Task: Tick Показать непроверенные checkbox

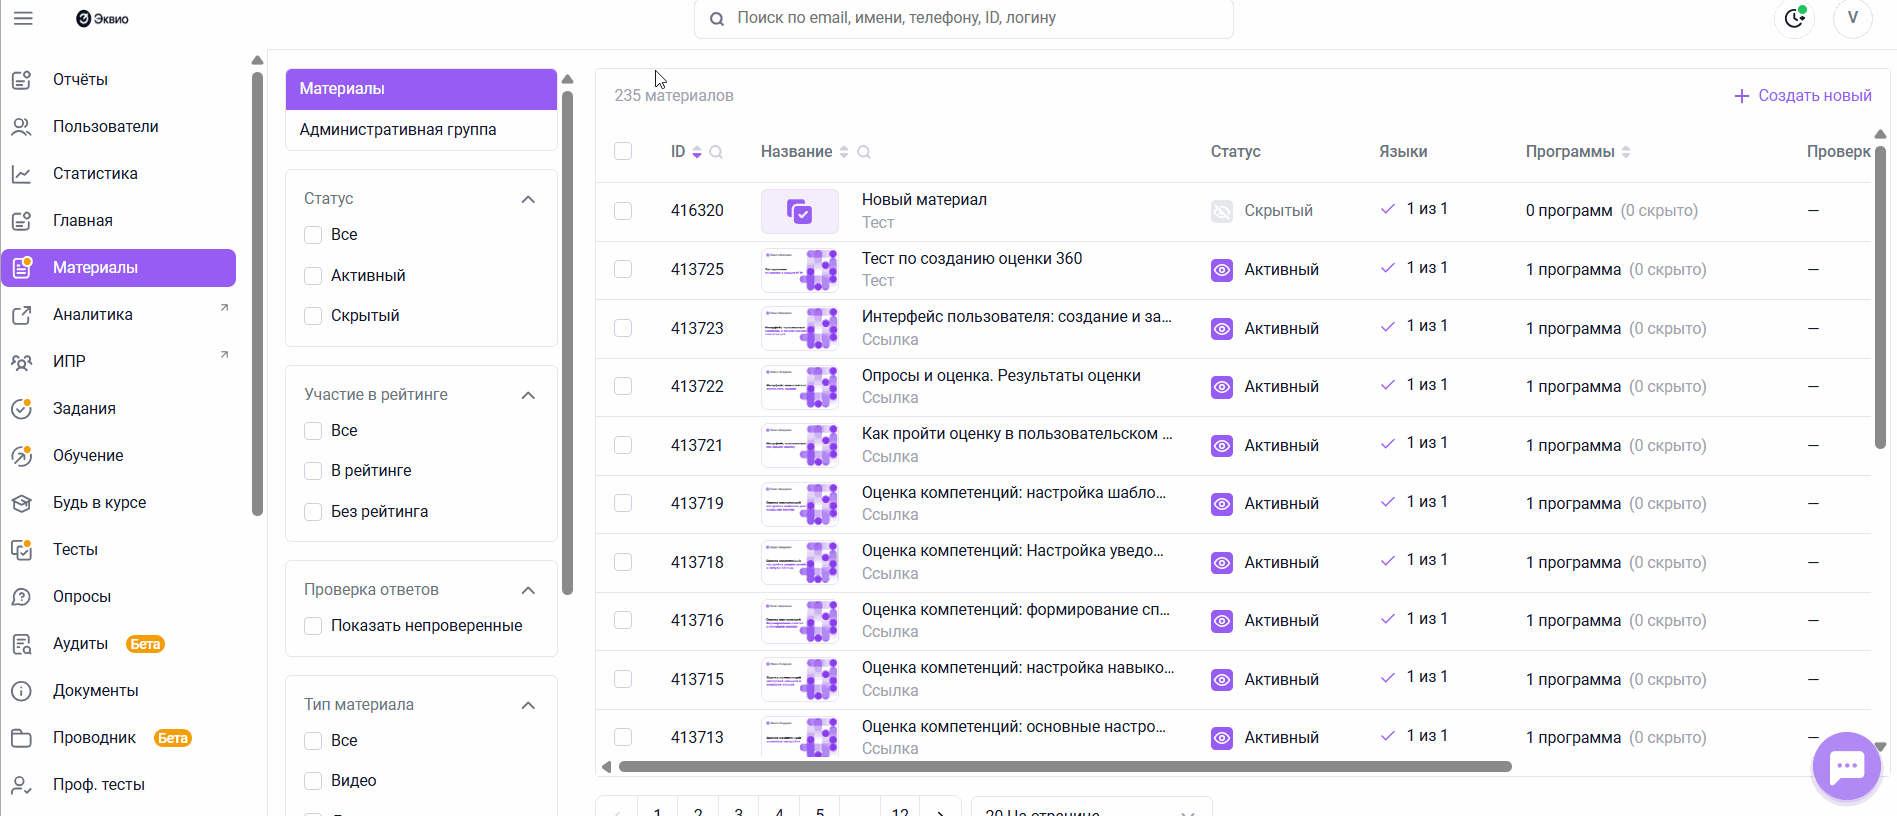Action: tap(313, 626)
